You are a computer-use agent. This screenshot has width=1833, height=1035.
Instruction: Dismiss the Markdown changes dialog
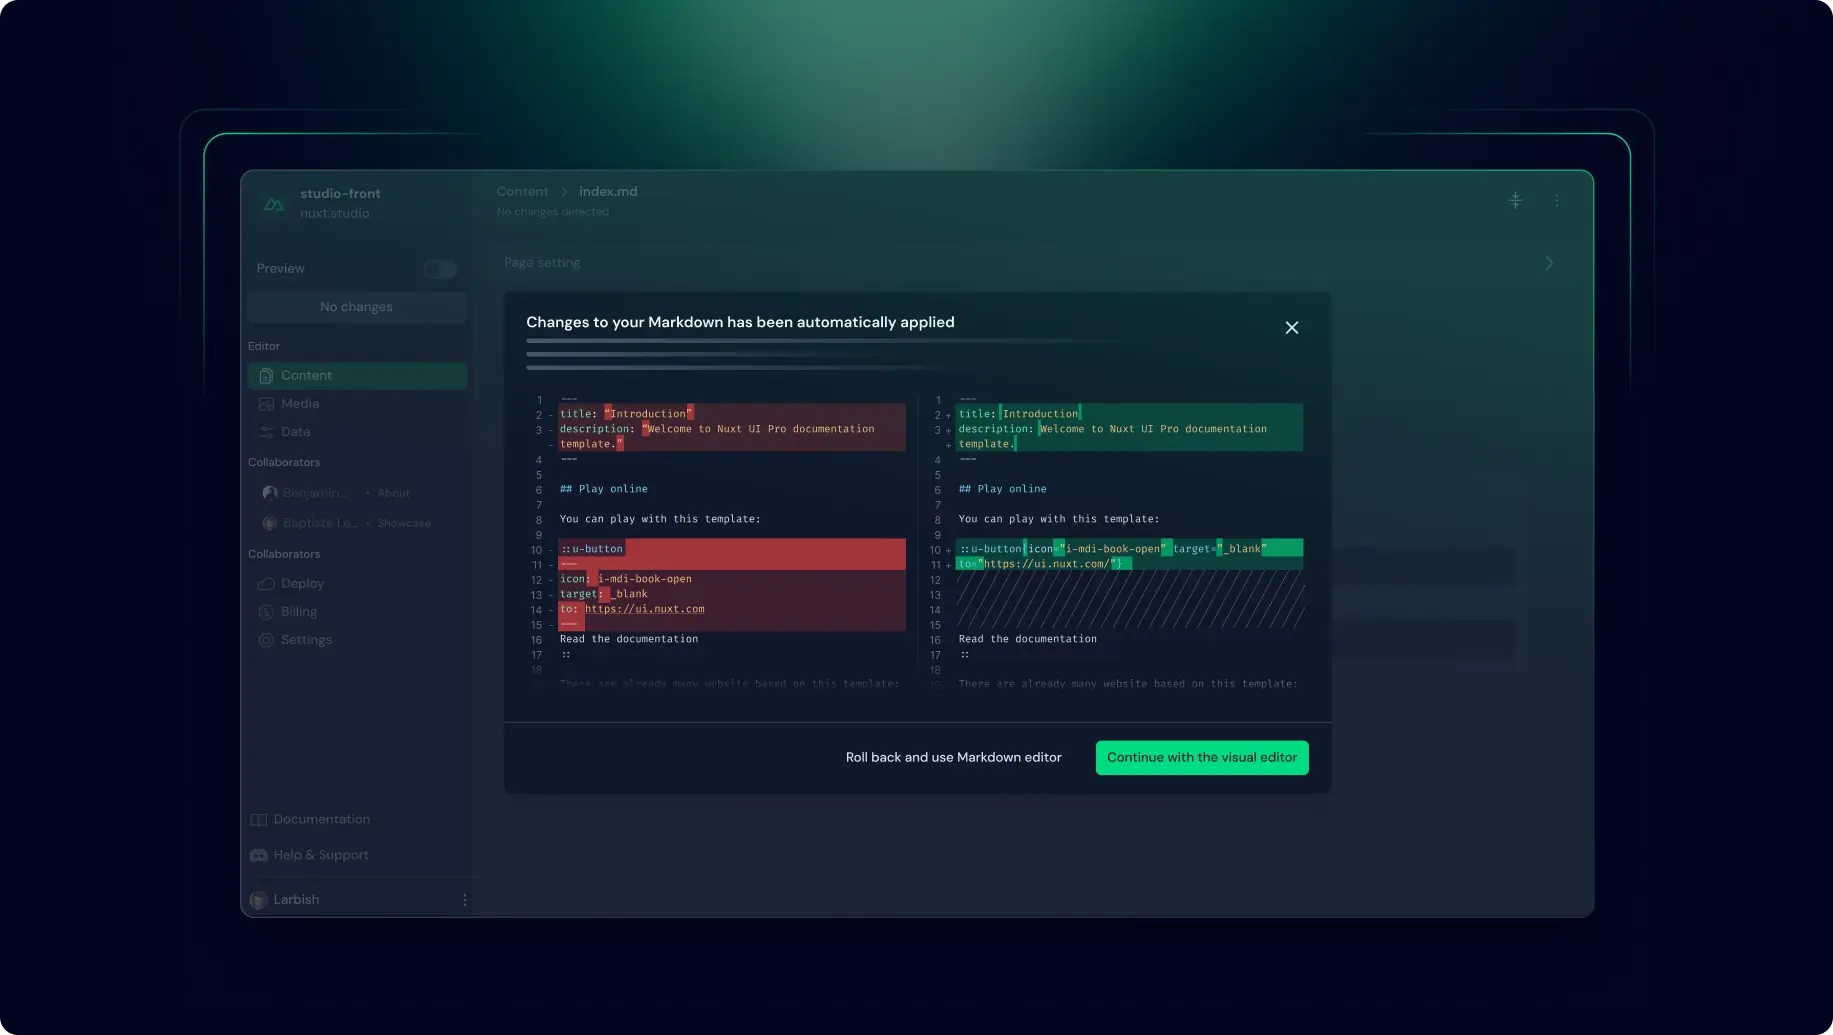pos(1291,327)
